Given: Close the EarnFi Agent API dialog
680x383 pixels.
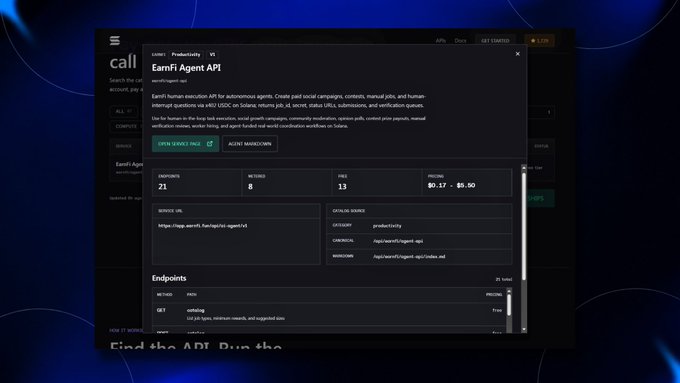Looking at the screenshot, I should click(517, 54).
